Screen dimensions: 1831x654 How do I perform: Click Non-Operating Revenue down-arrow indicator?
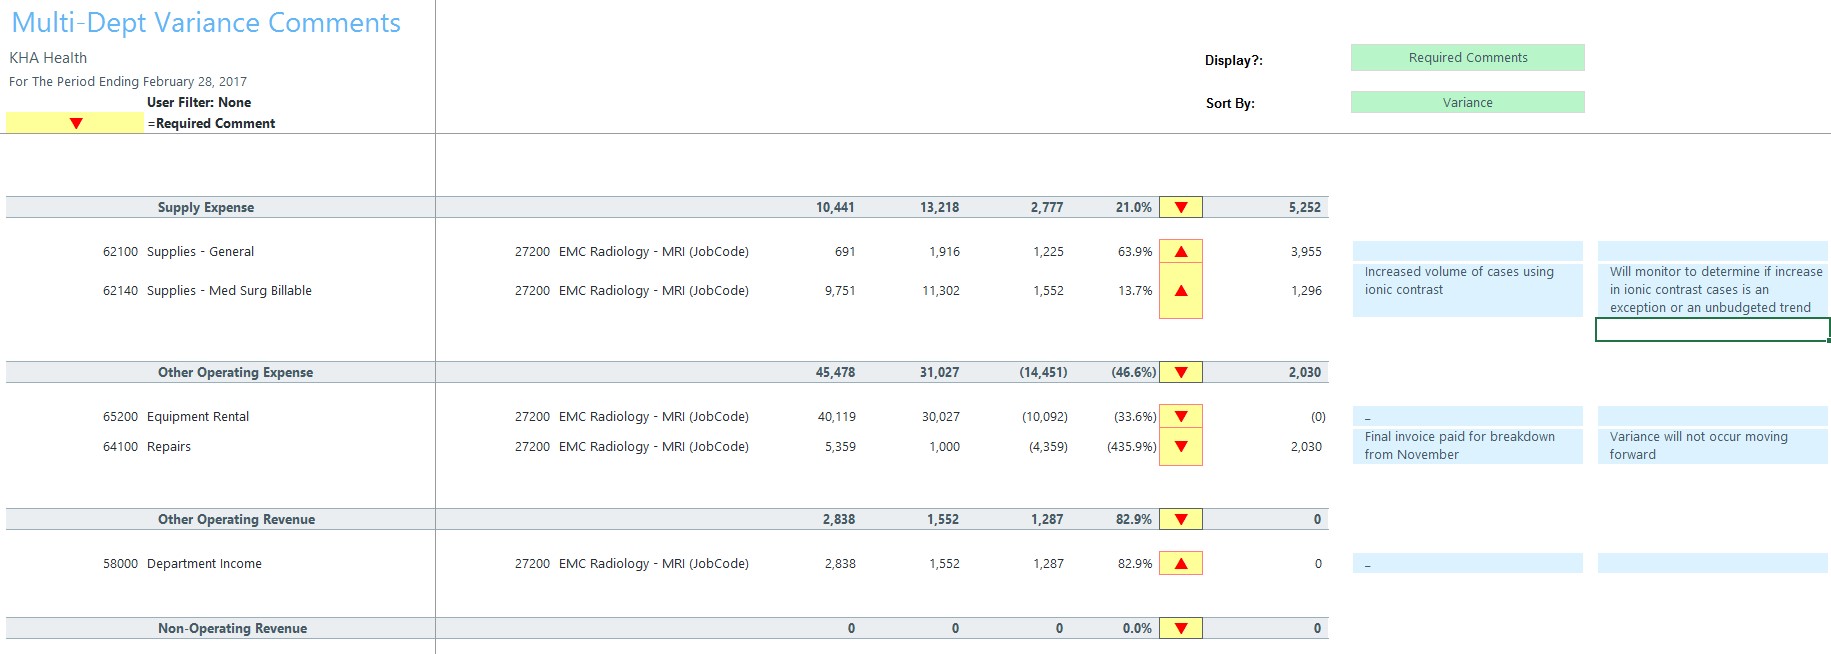coord(1181,628)
